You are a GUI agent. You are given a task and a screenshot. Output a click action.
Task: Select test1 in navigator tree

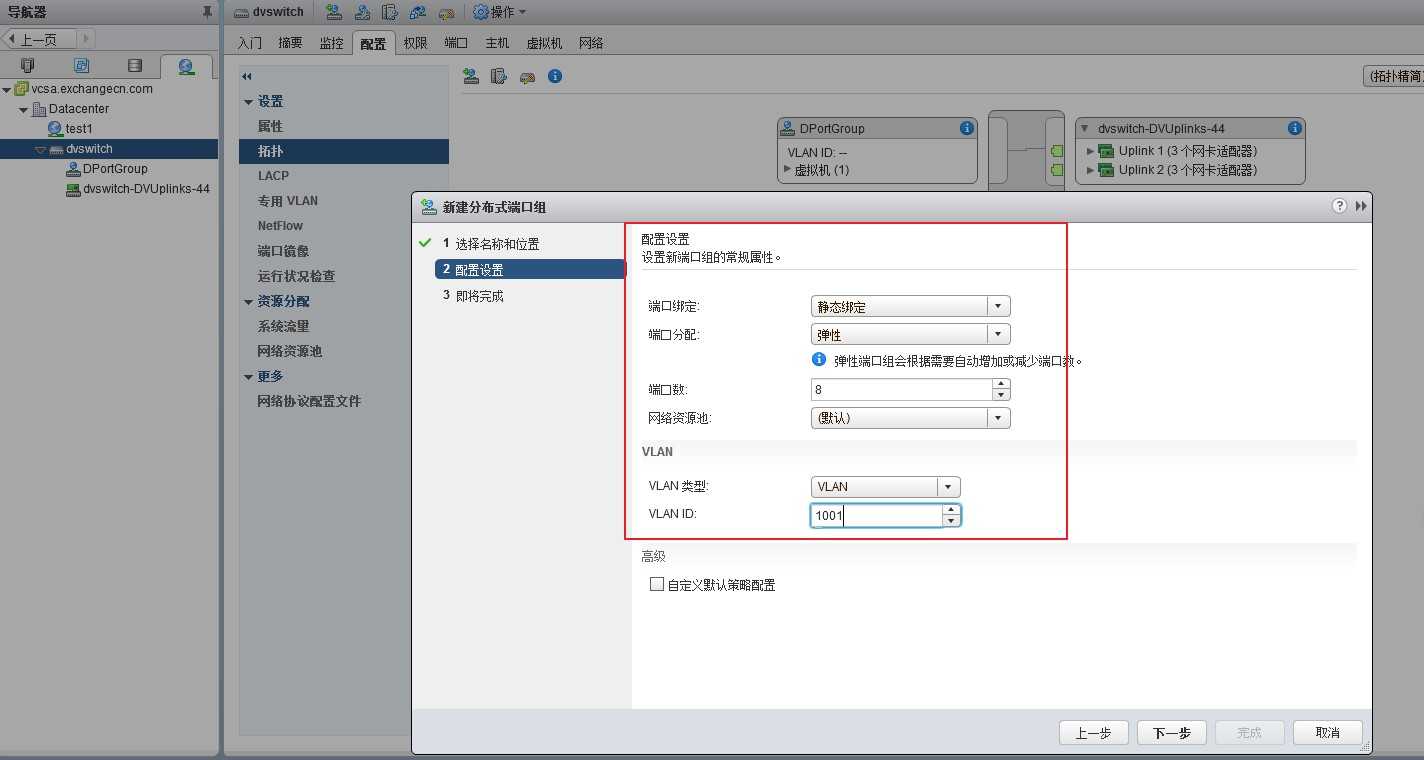[x=79, y=129]
